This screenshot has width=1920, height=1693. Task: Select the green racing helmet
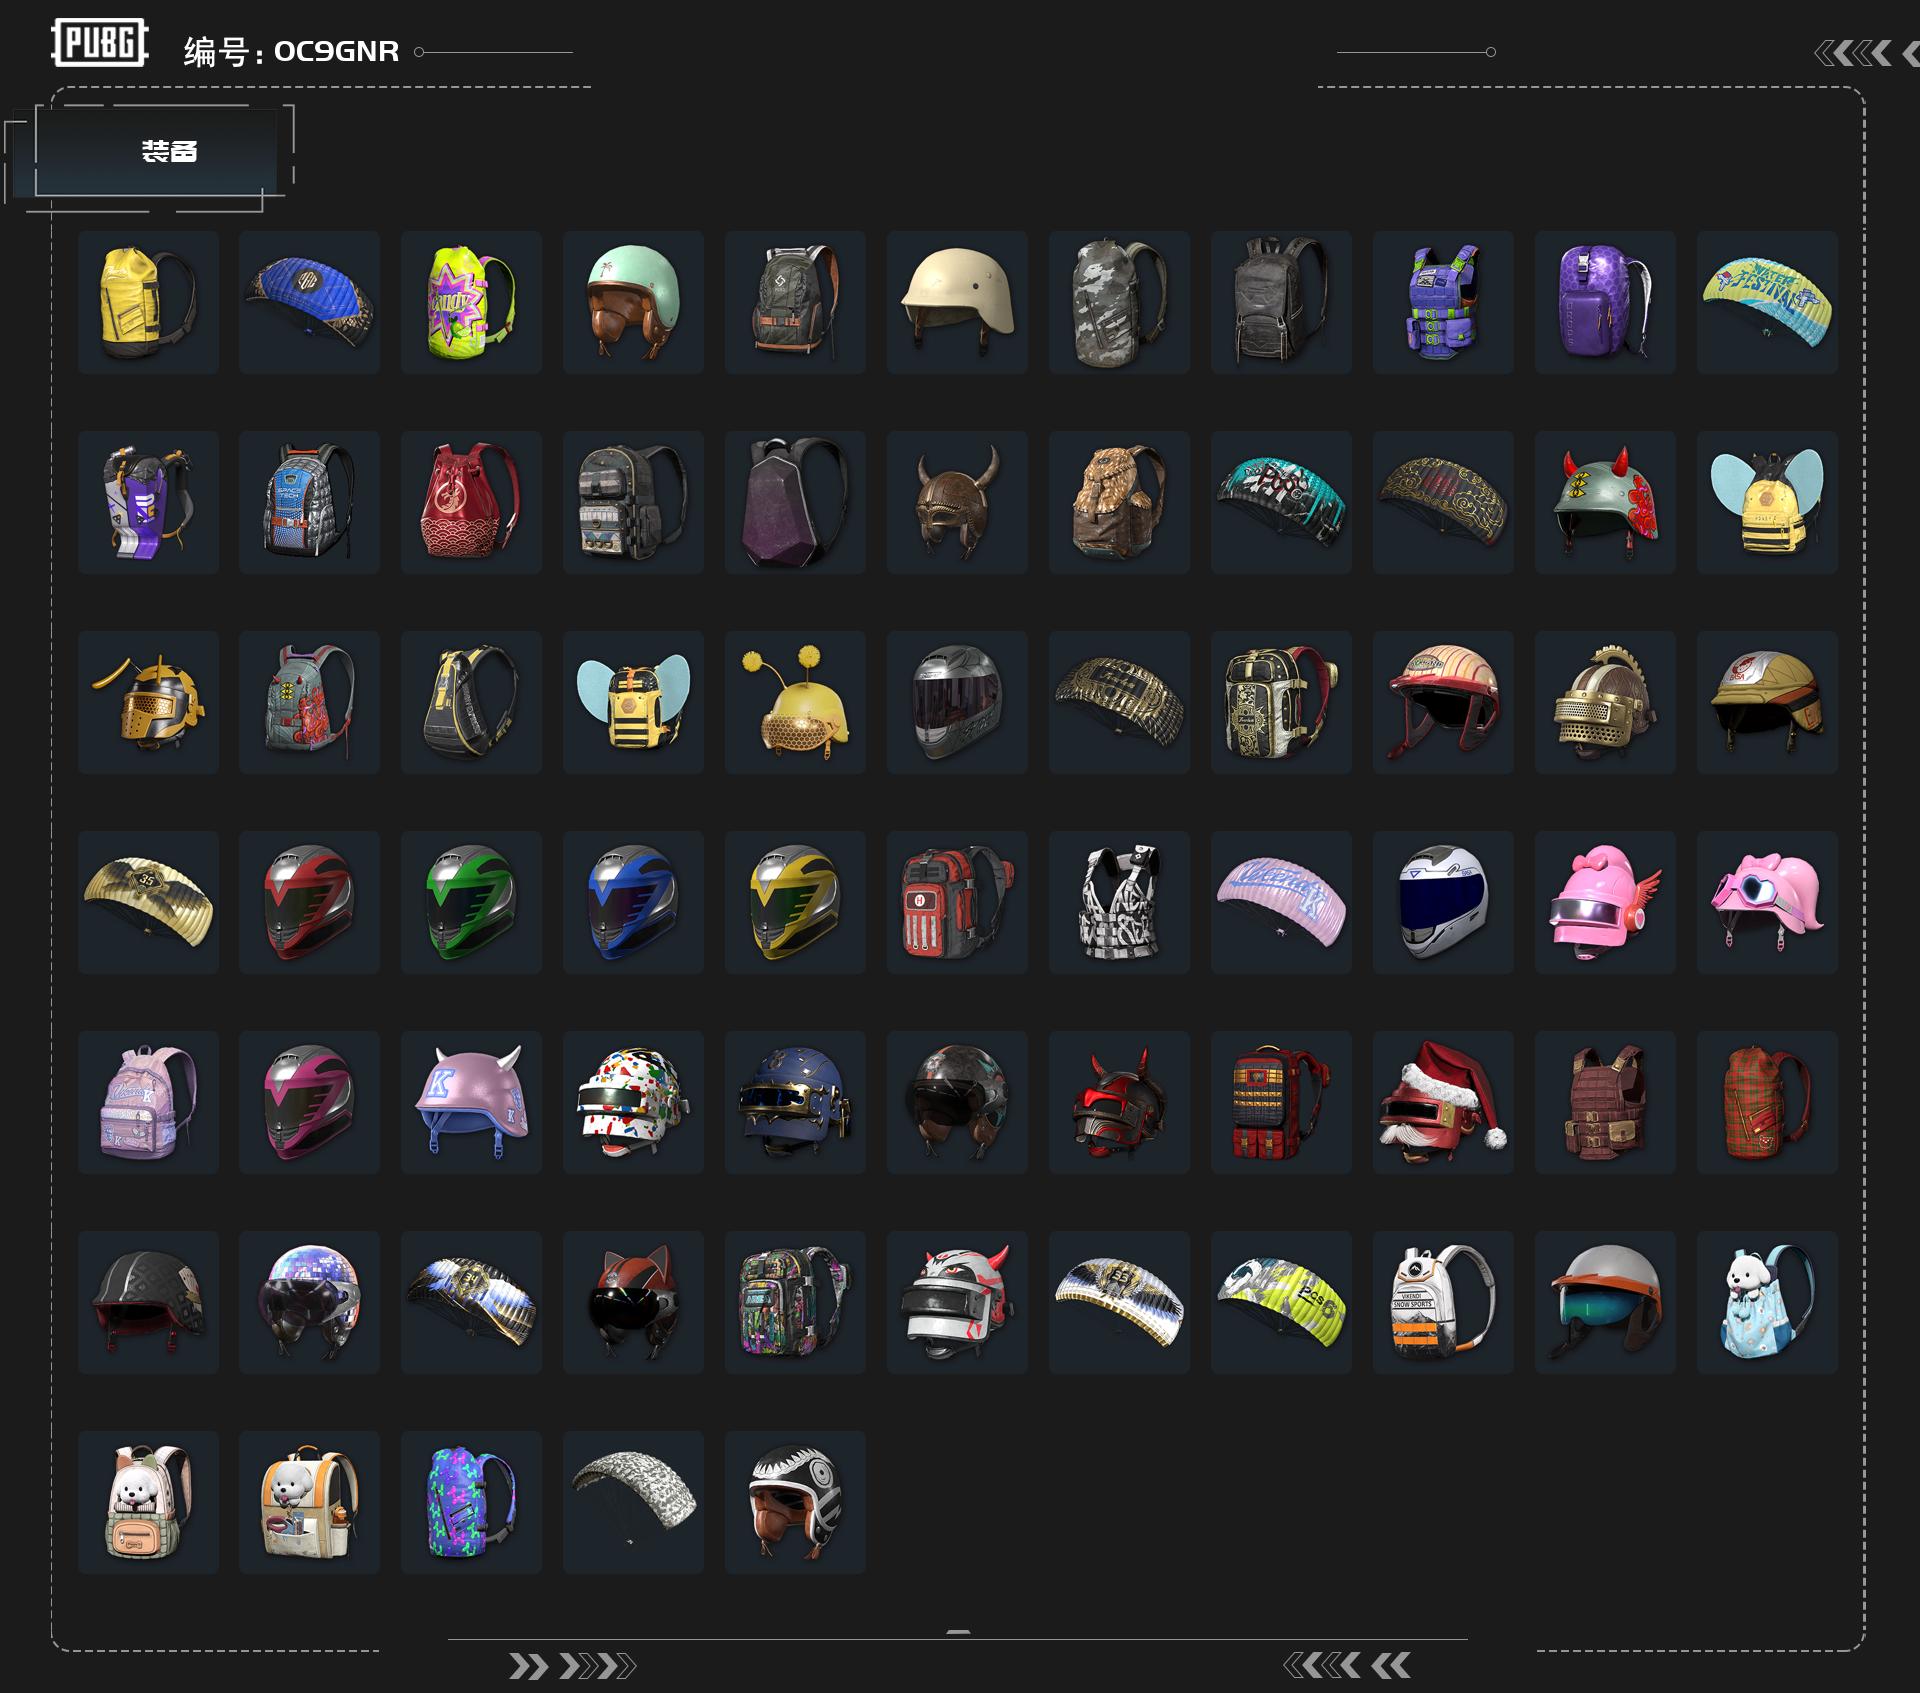point(471,902)
